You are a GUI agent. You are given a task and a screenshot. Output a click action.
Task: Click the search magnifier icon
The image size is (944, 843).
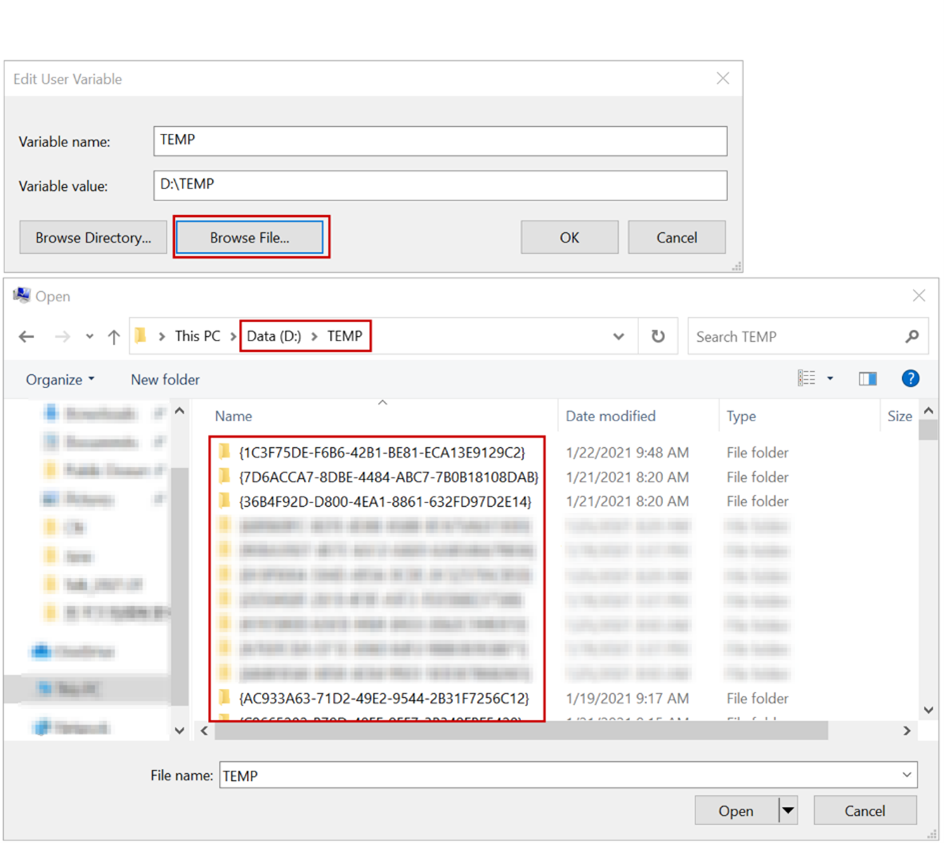click(x=912, y=337)
